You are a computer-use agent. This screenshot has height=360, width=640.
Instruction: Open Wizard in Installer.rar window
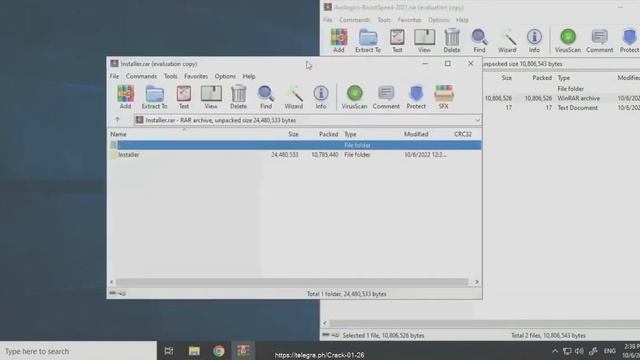coord(293,97)
